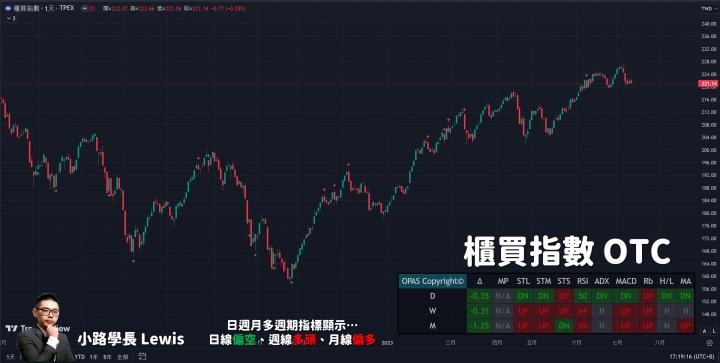Screen dimensions: 720x363
Task: Open the chart settings gear icon
Action: 709,343
